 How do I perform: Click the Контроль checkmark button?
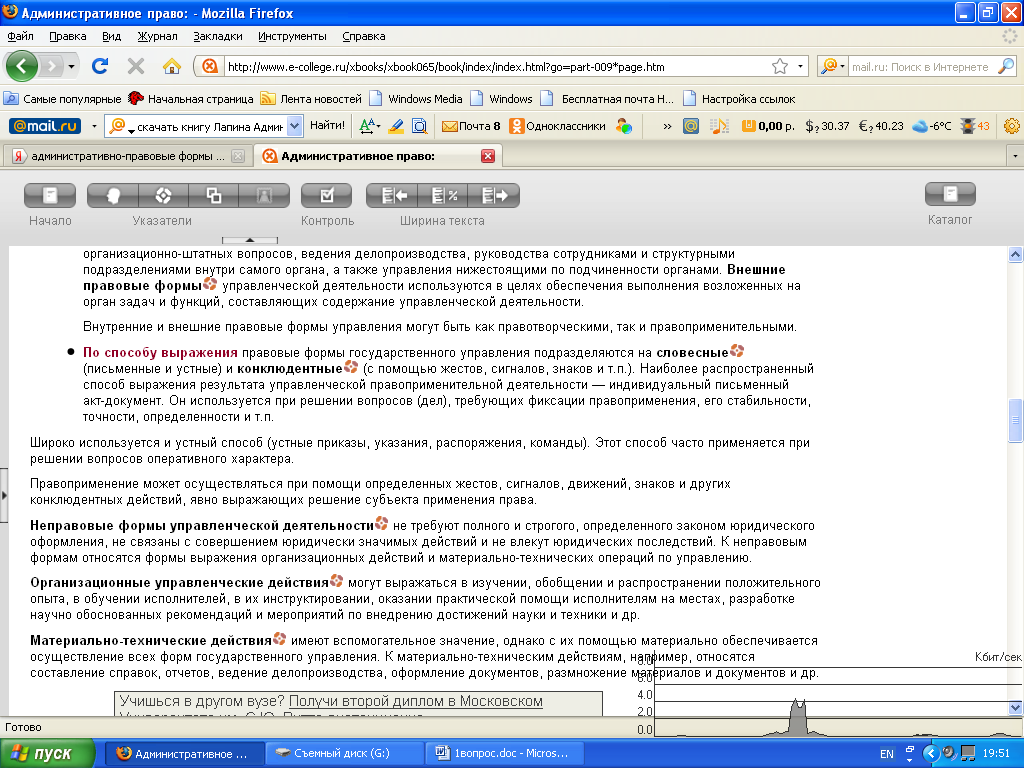[327, 195]
